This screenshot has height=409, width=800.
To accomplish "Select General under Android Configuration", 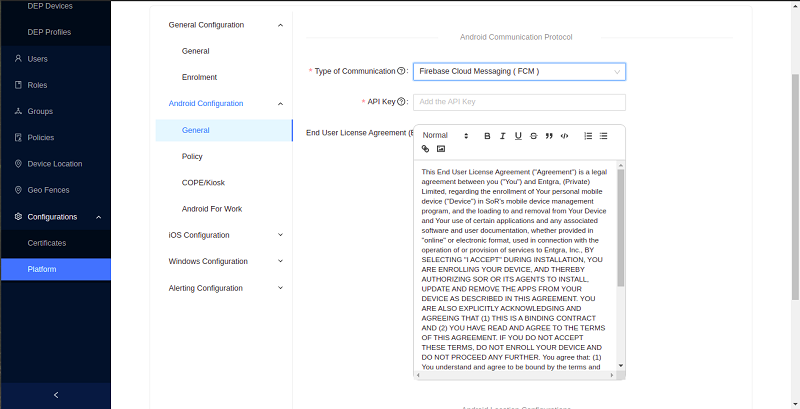I will (x=224, y=130).
